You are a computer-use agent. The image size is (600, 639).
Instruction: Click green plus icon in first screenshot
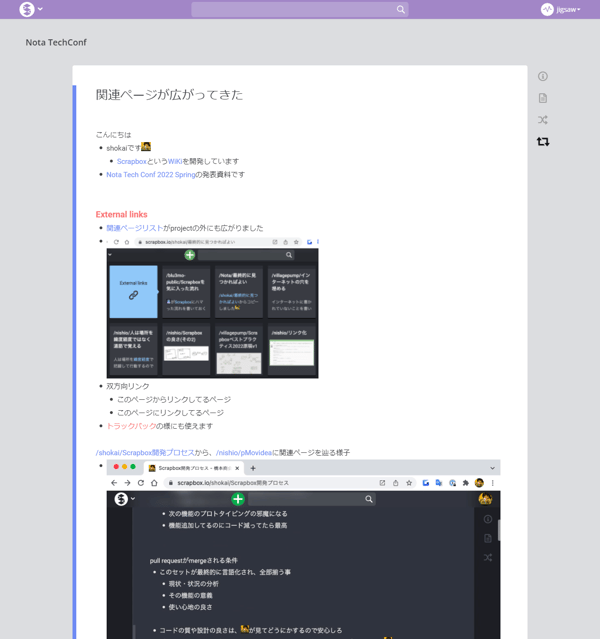[x=190, y=255]
